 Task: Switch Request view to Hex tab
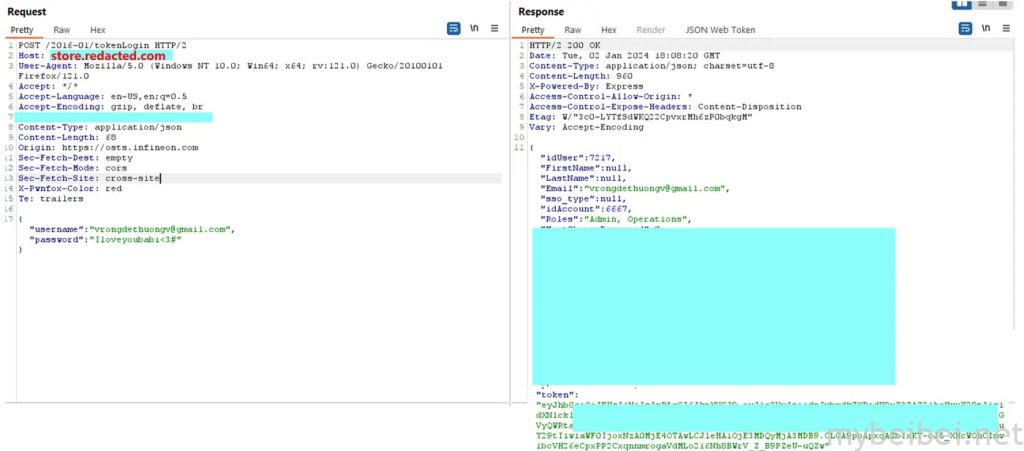click(x=98, y=30)
